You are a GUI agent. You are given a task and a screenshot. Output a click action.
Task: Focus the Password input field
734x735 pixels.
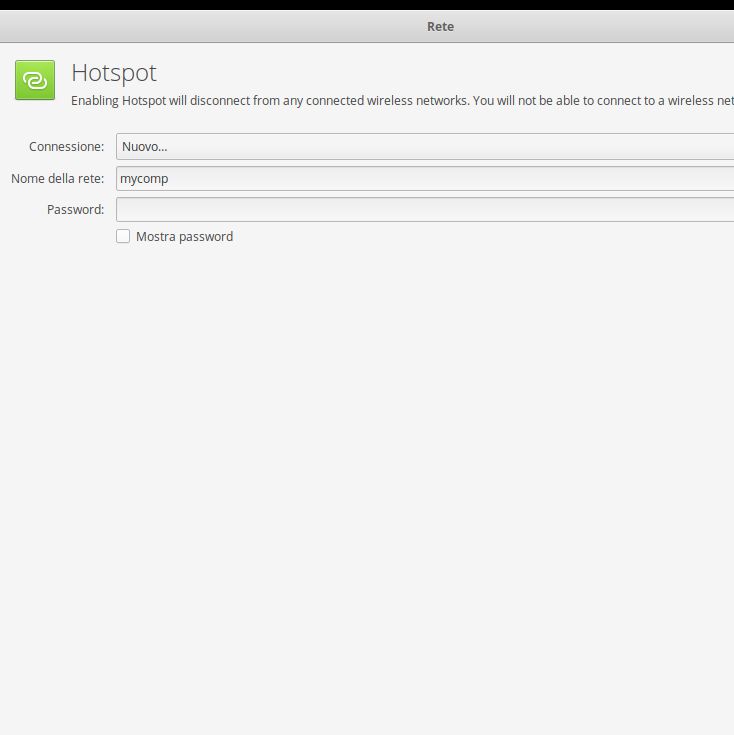425,209
